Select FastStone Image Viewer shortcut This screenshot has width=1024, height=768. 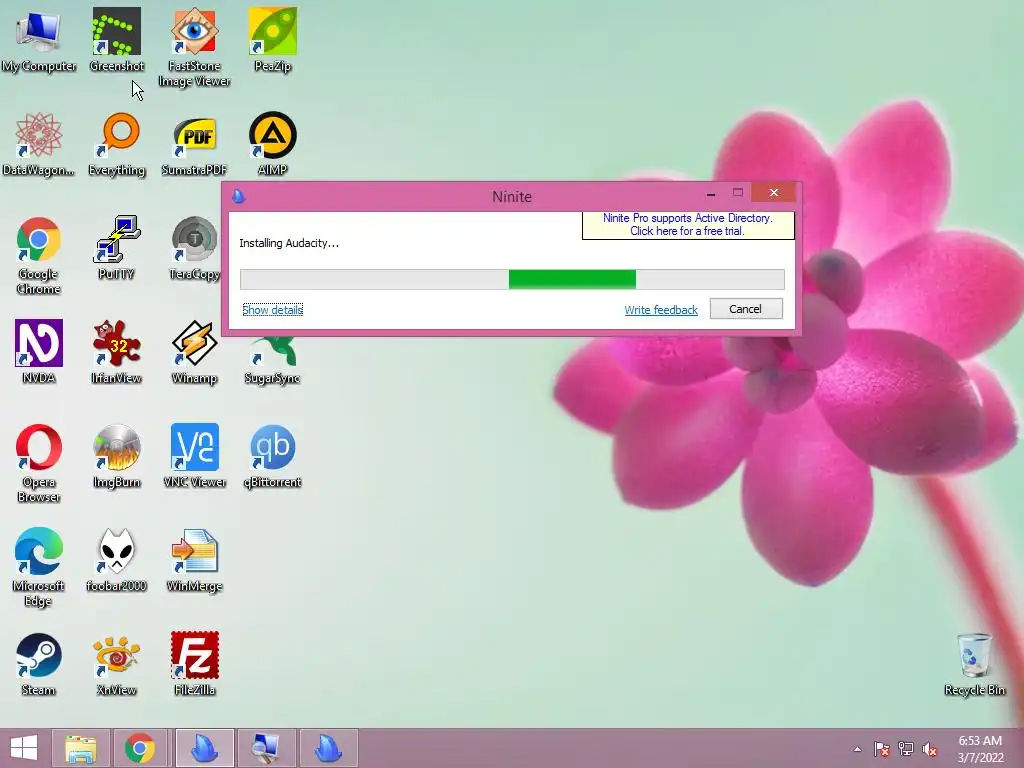[194, 47]
